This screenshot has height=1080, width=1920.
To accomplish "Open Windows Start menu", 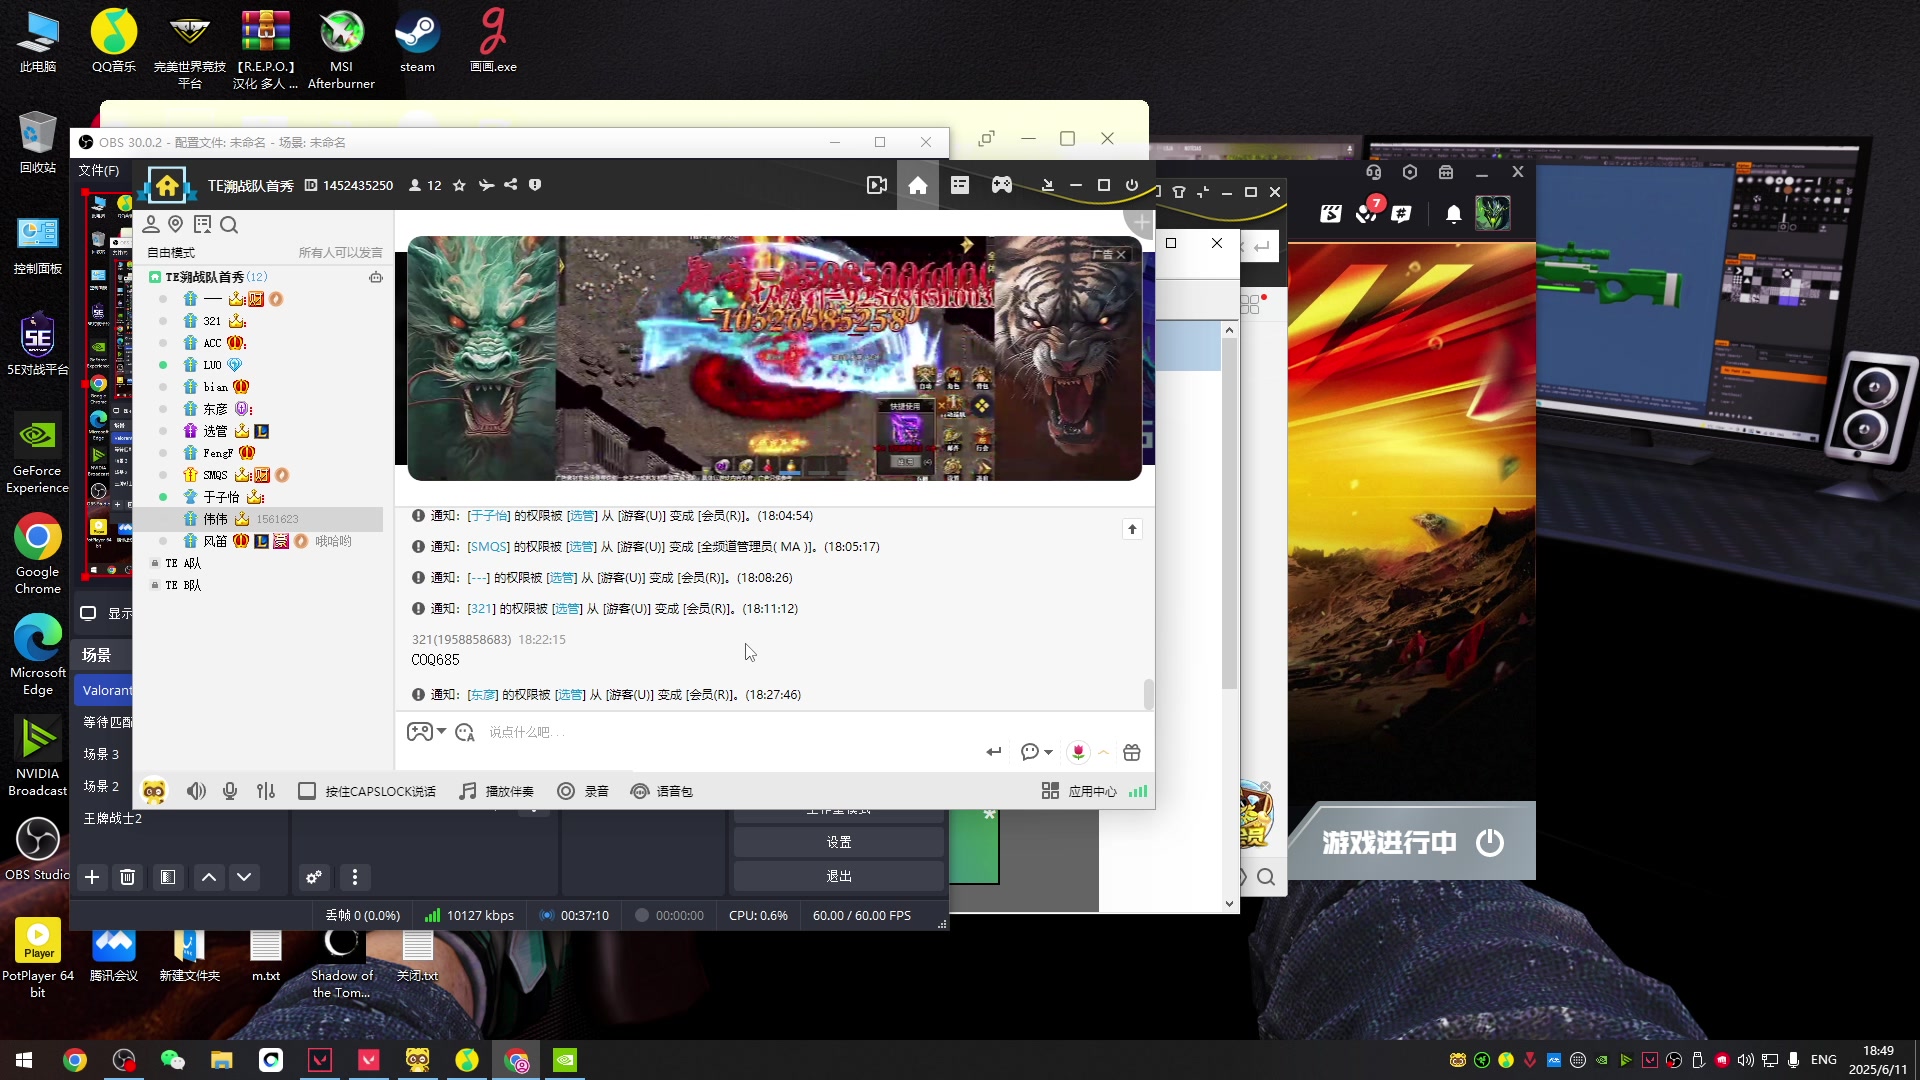I will click(24, 1060).
